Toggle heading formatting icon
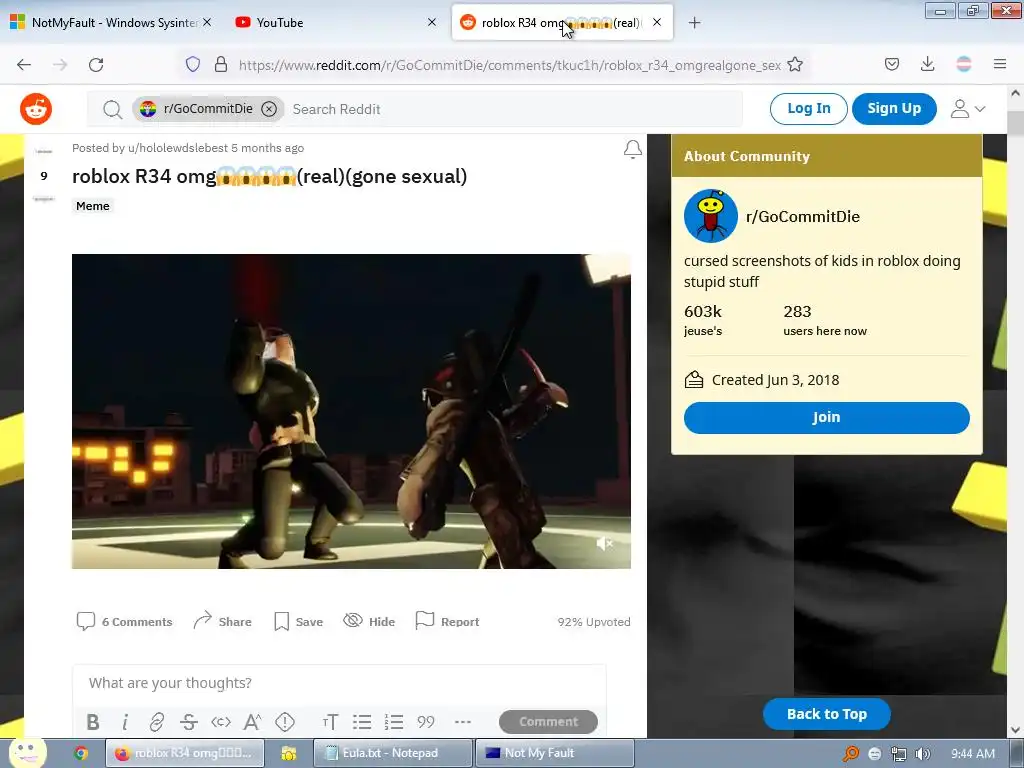 330,722
